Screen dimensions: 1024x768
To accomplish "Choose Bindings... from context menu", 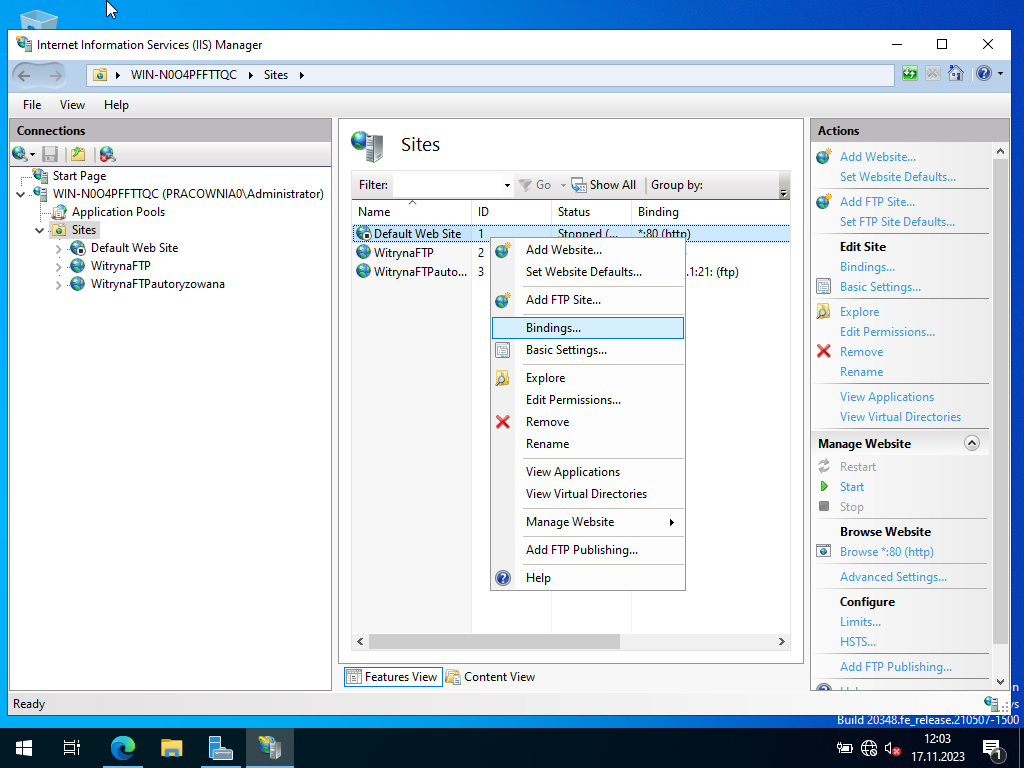I will 588,328.
